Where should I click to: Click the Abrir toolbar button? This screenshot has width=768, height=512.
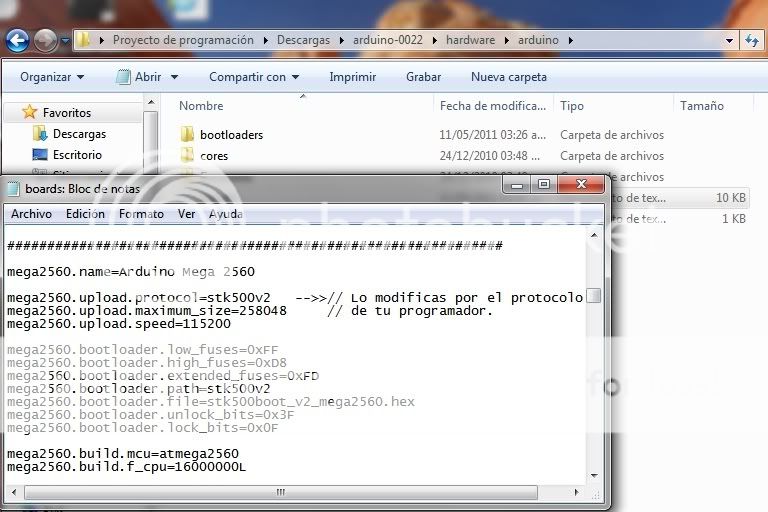(139, 77)
